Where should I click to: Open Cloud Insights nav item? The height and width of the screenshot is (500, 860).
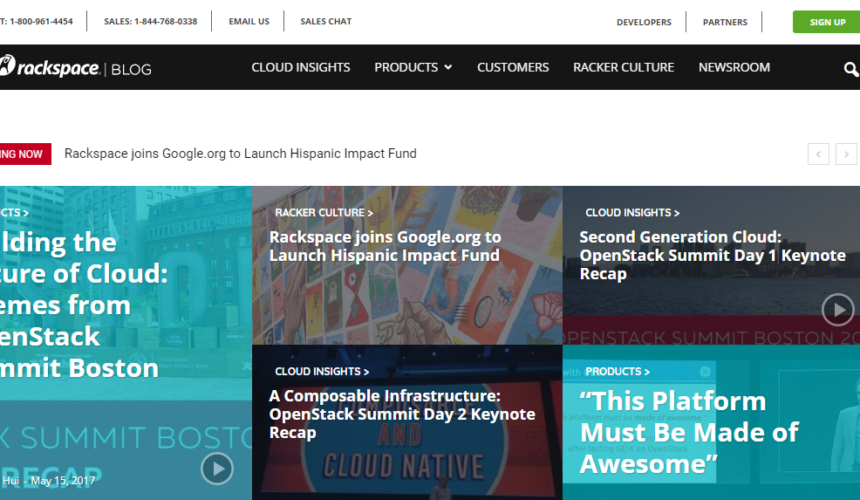pos(301,67)
